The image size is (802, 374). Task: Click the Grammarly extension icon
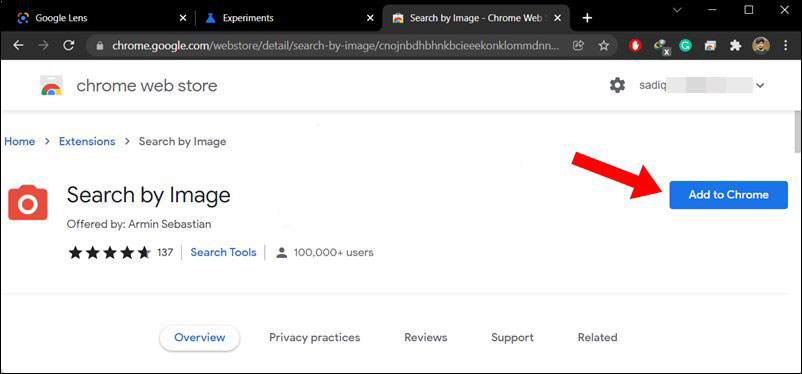pos(685,46)
